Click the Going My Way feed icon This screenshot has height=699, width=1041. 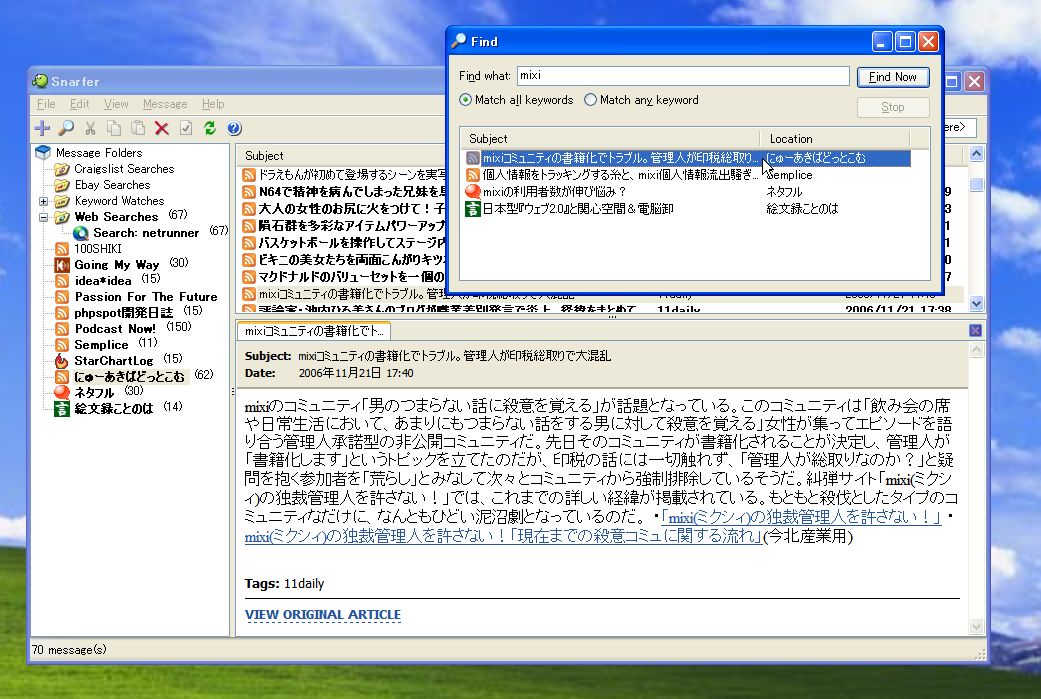pyautogui.click(x=62, y=265)
